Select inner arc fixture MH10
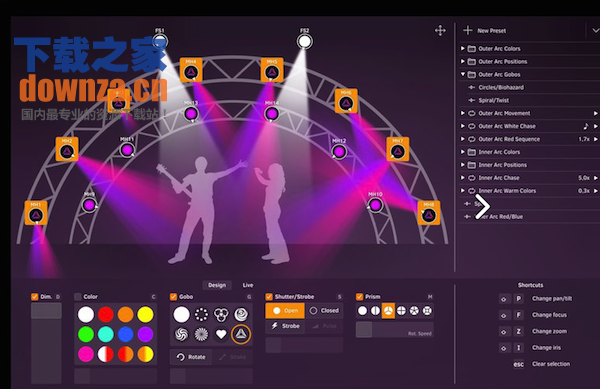This screenshot has height=389, width=600. [375, 205]
